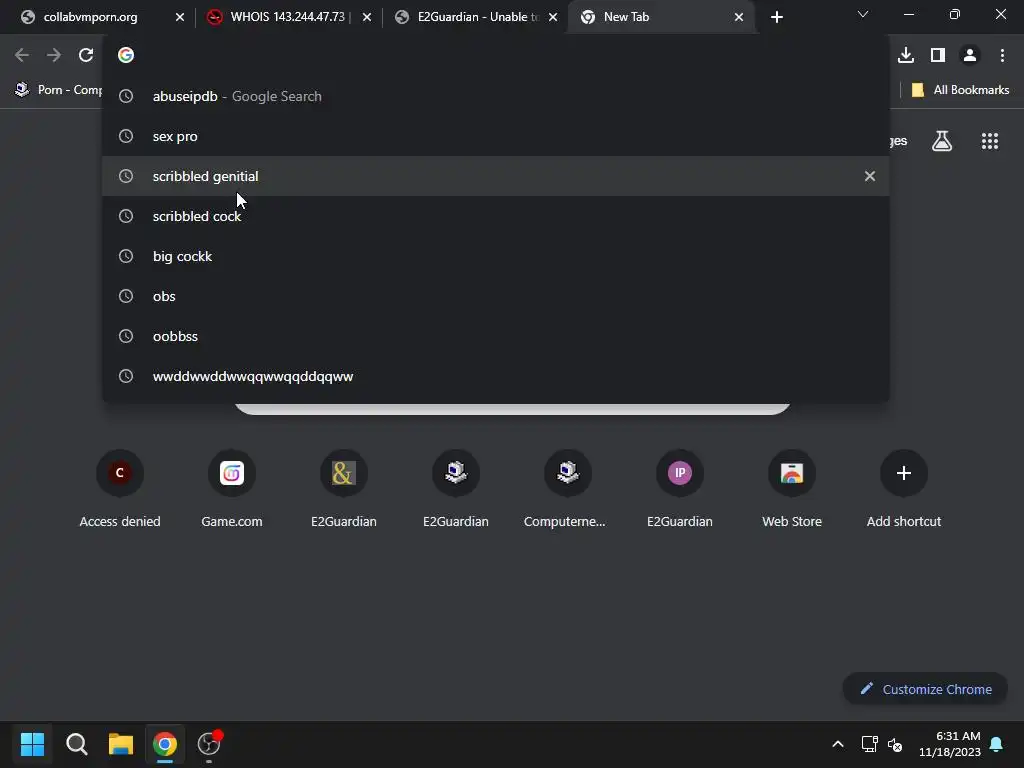The width and height of the screenshot is (1024, 768).
Task: Reload the current page
Action: (x=86, y=56)
